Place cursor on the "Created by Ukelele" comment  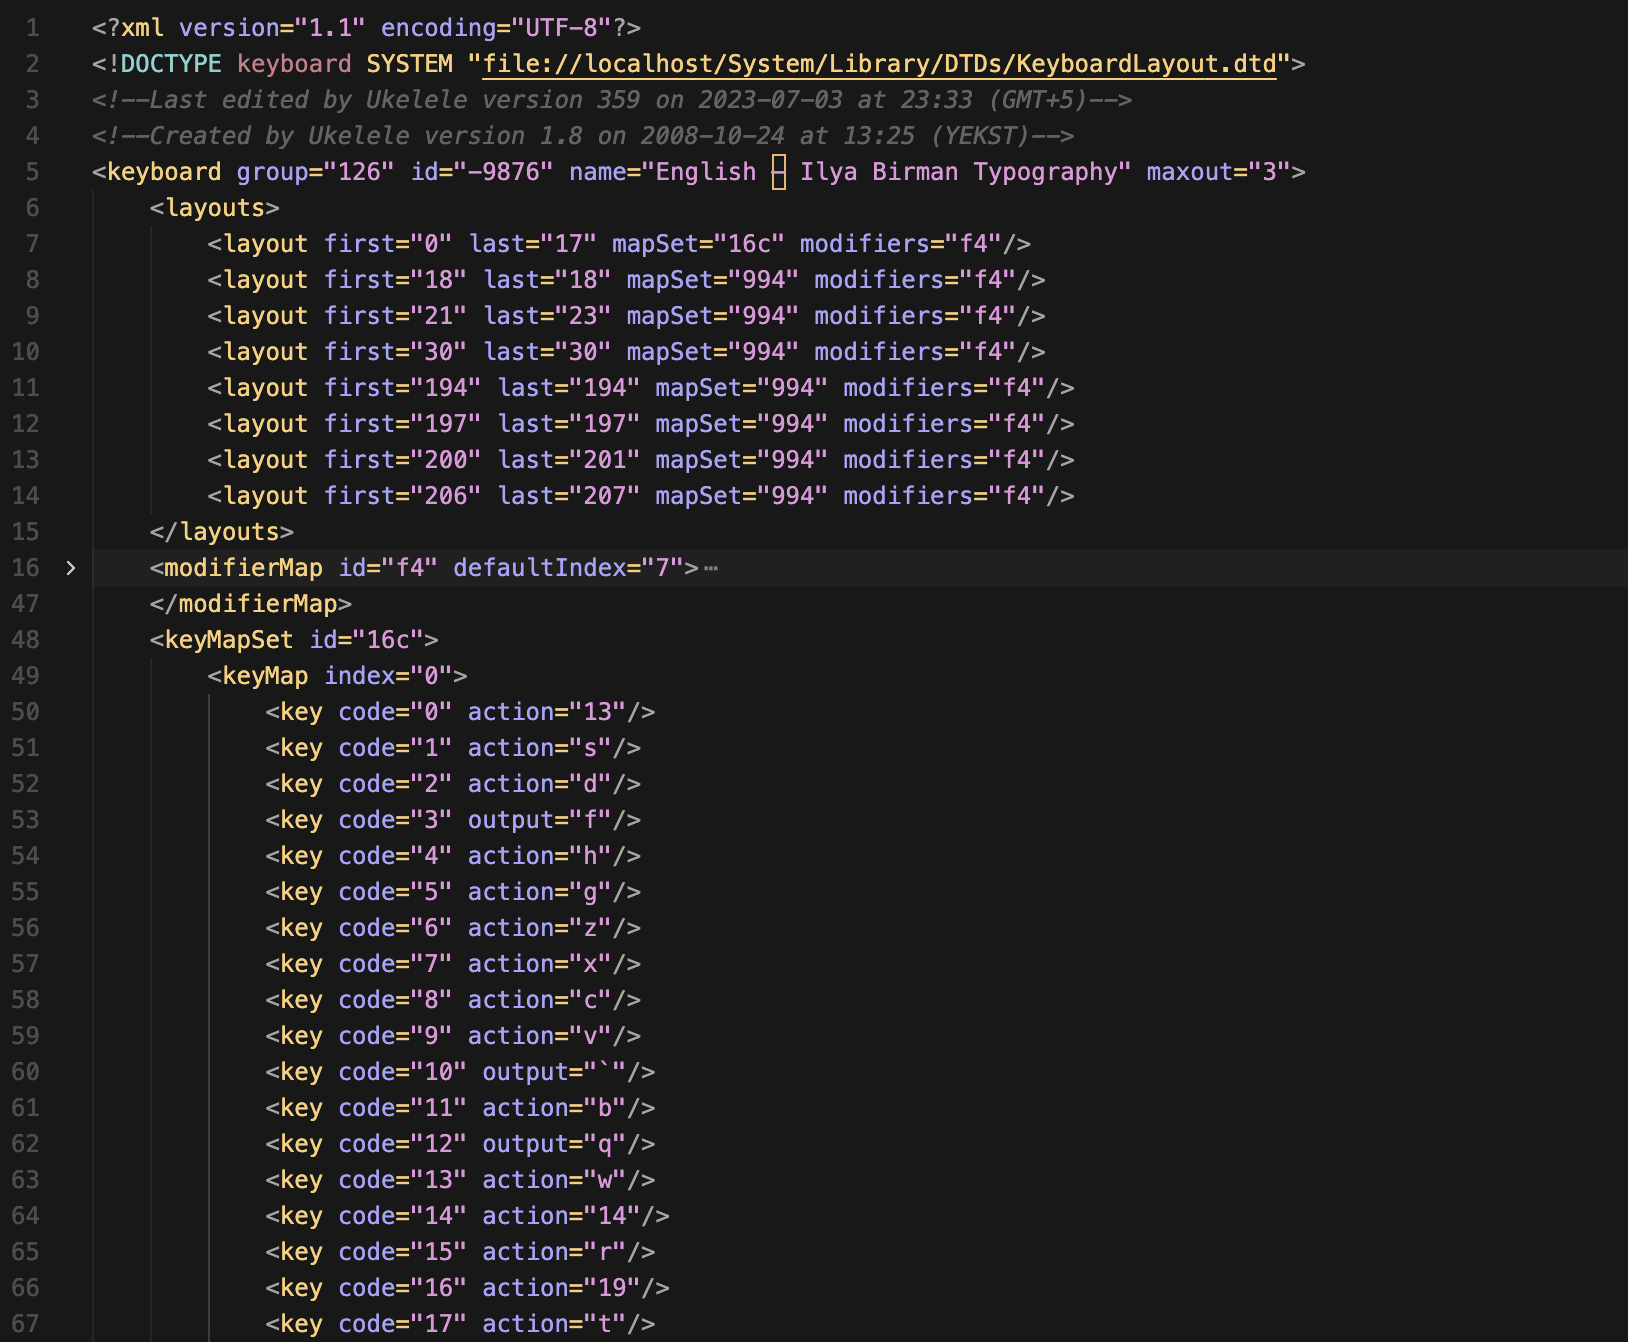click(x=582, y=136)
